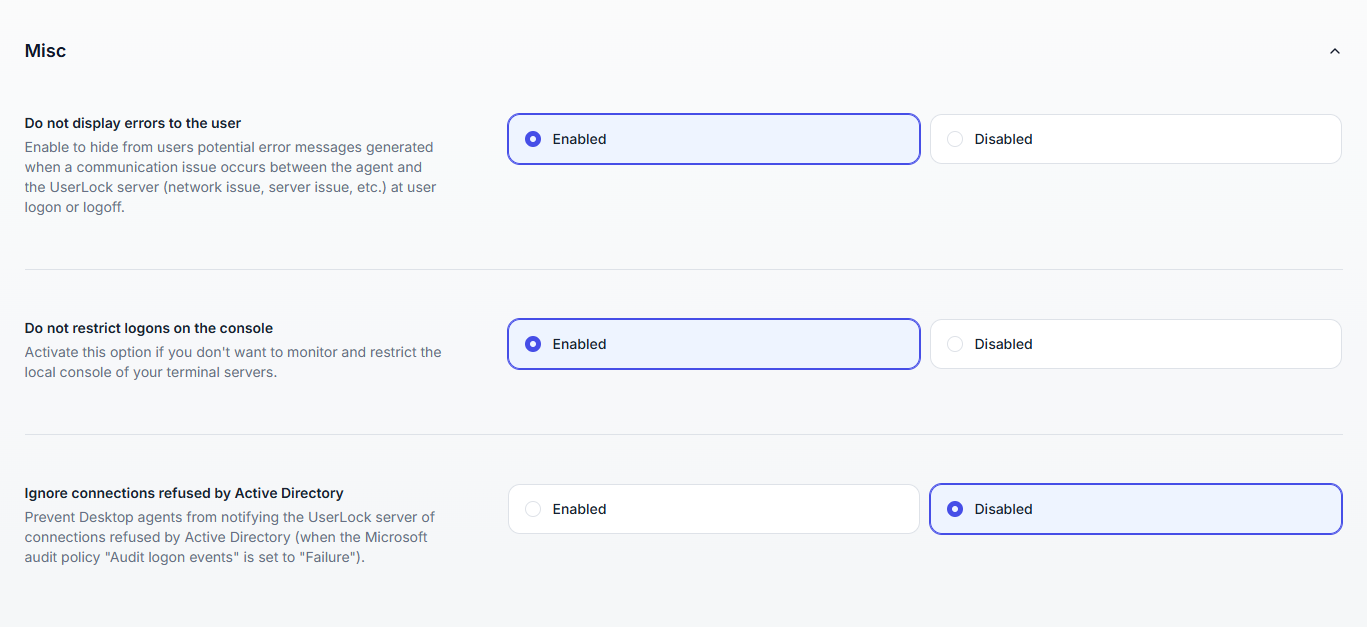Collapse the Misc section chevron
This screenshot has height=627, width=1367.
pos(1334,51)
